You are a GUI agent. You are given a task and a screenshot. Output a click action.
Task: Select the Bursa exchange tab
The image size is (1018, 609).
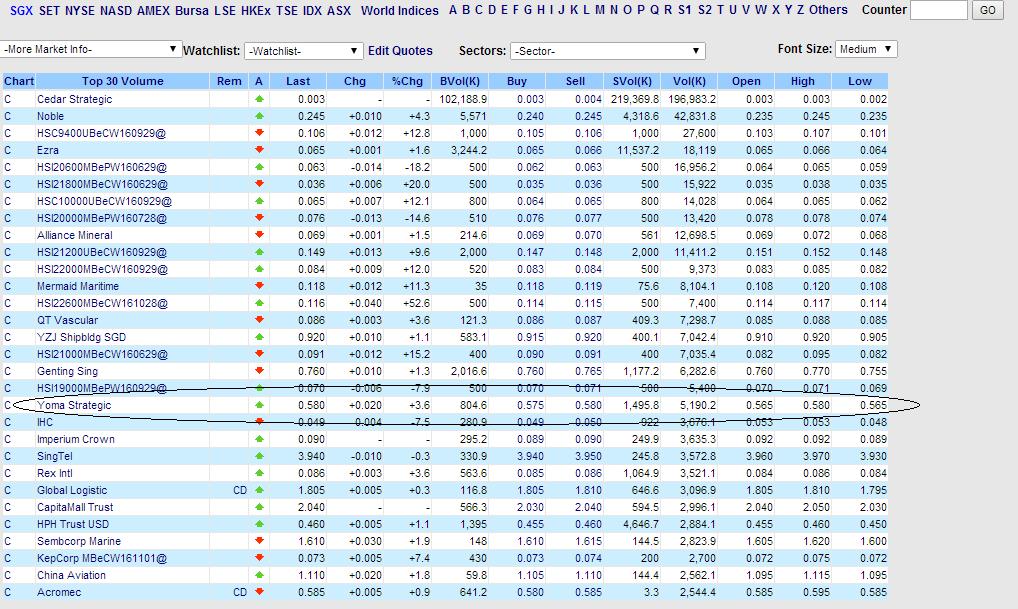click(192, 10)
